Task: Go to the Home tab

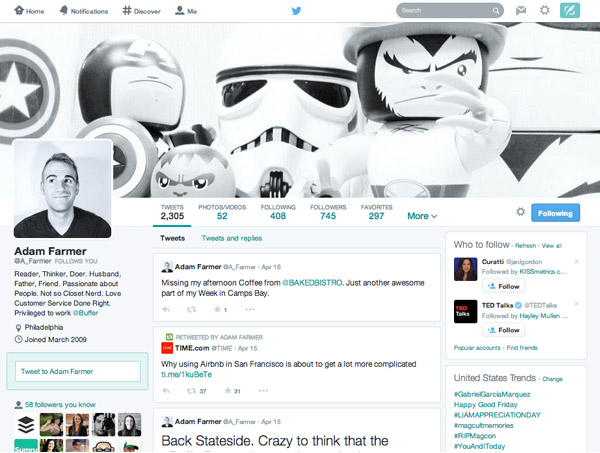Action: pos(29,11)
